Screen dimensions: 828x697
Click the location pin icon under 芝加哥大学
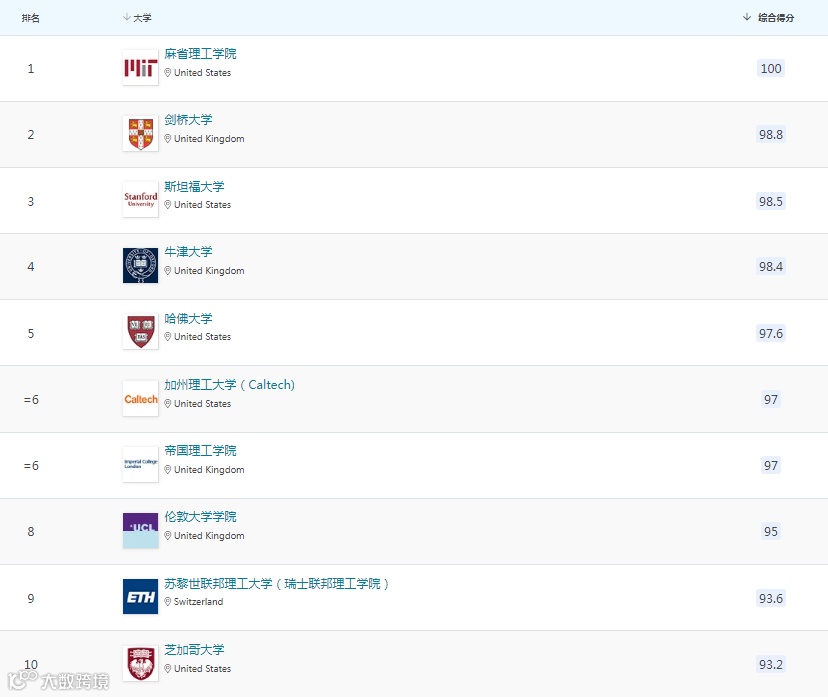pos(167,669)
